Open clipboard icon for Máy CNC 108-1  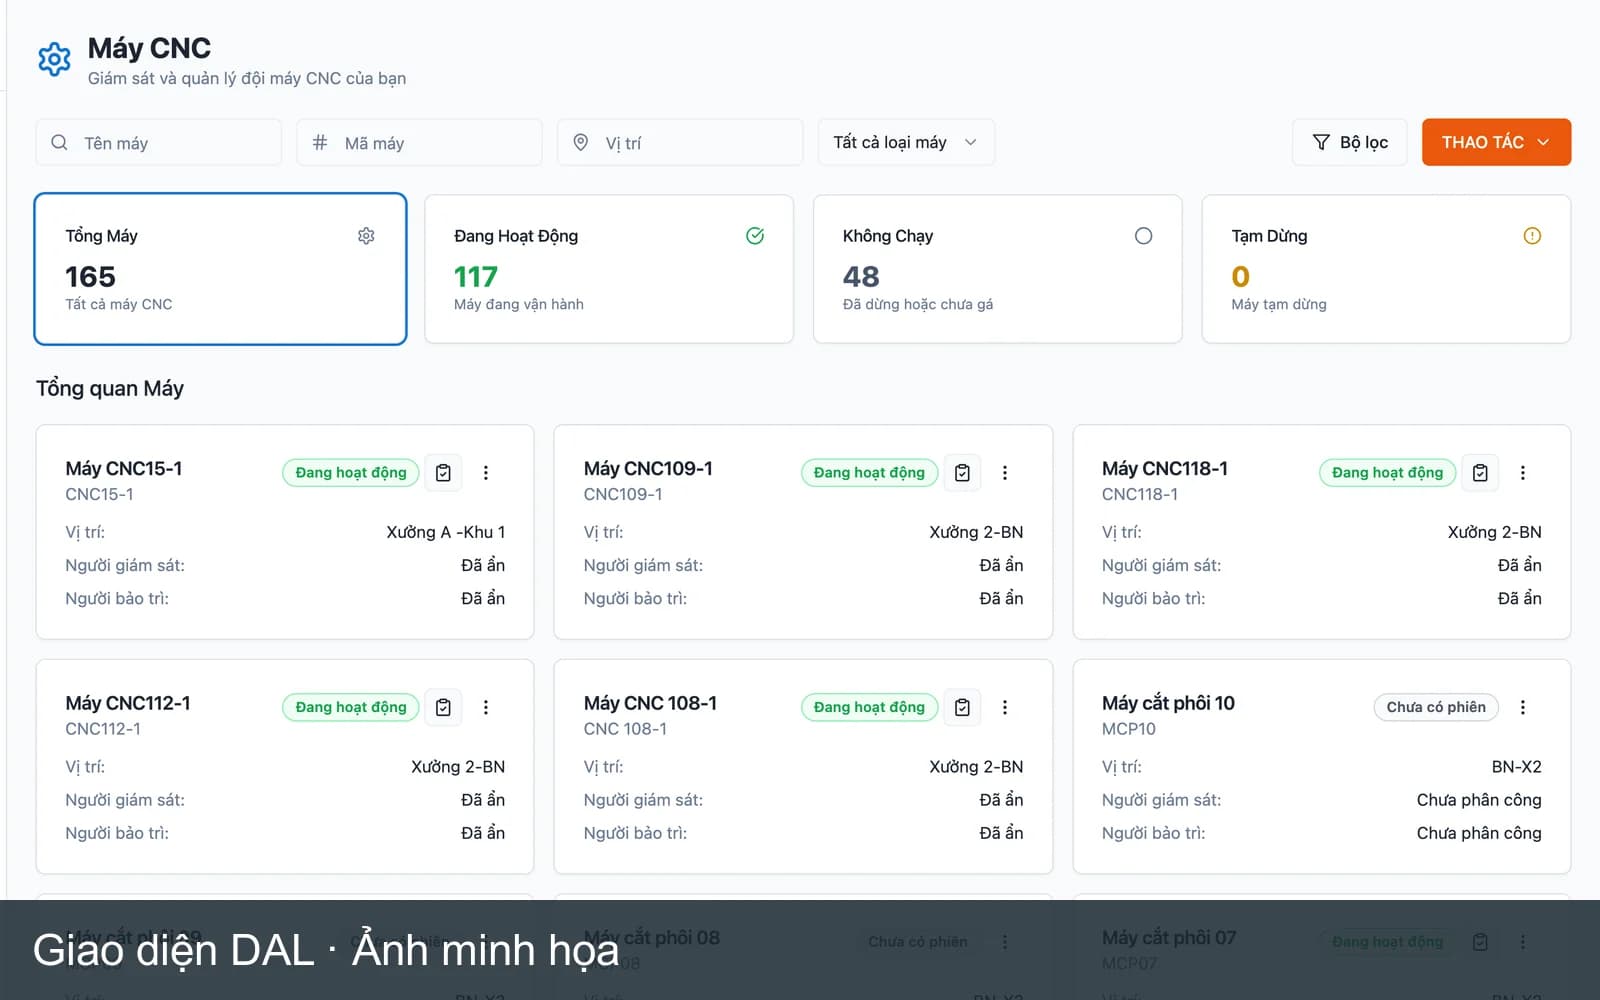[x=962, y=708]
